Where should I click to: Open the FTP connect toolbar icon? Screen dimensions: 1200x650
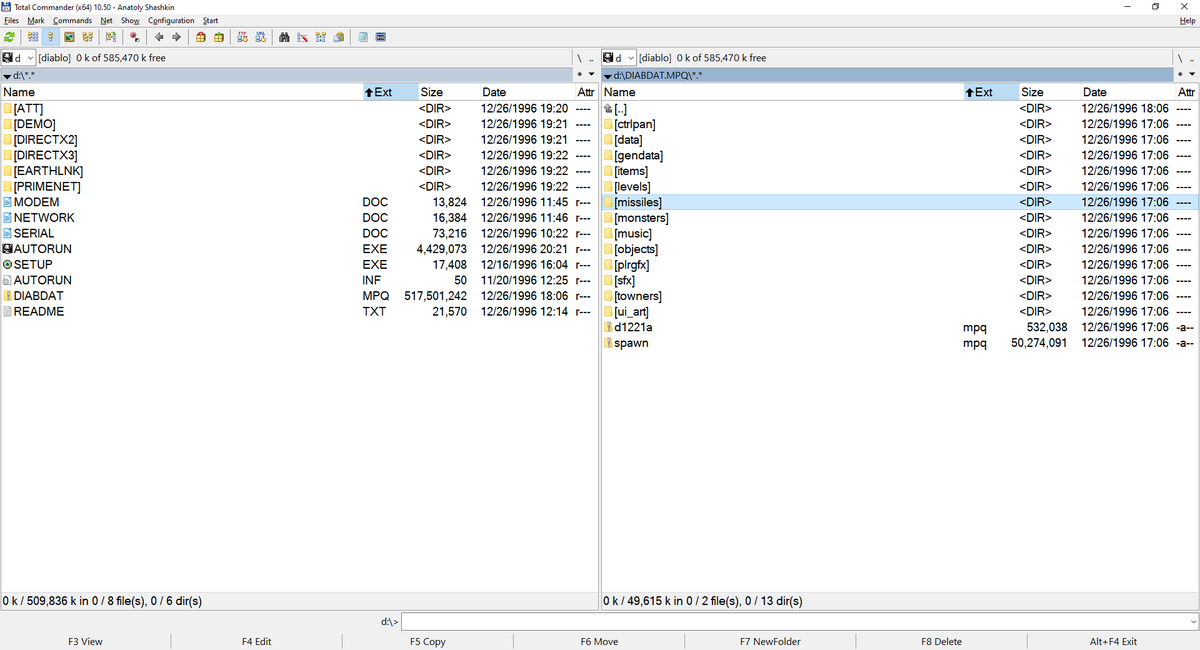coord(242,37)
